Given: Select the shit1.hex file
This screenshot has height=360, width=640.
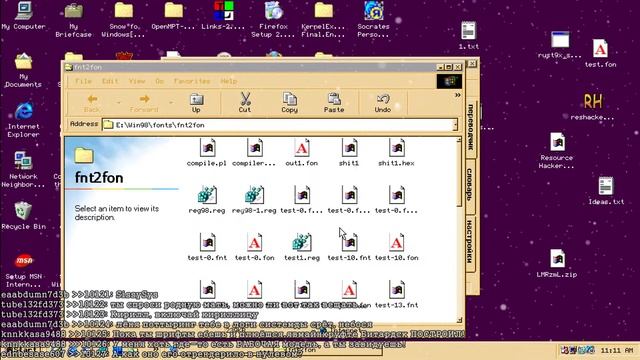Looking at the screenshot, I should tap(396, 152).
